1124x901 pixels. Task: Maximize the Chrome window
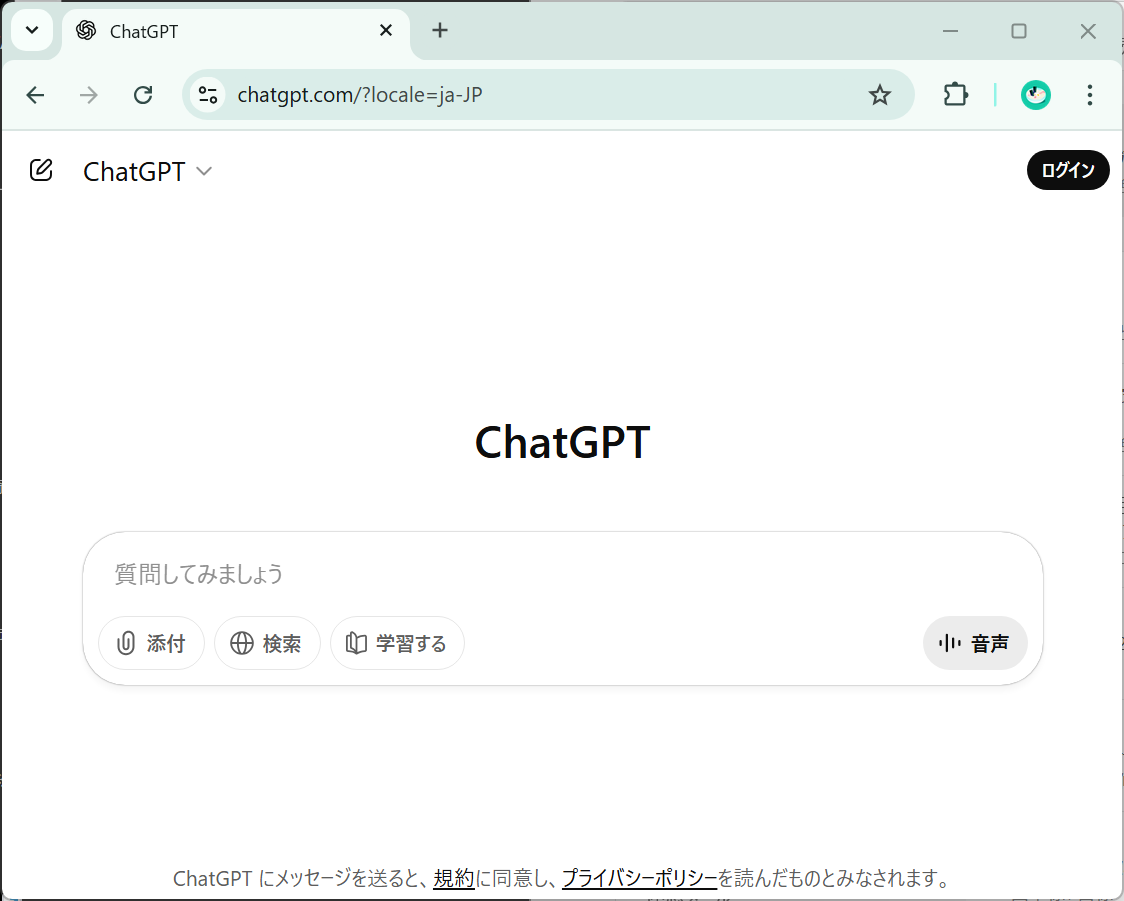tap(1019, 31)
